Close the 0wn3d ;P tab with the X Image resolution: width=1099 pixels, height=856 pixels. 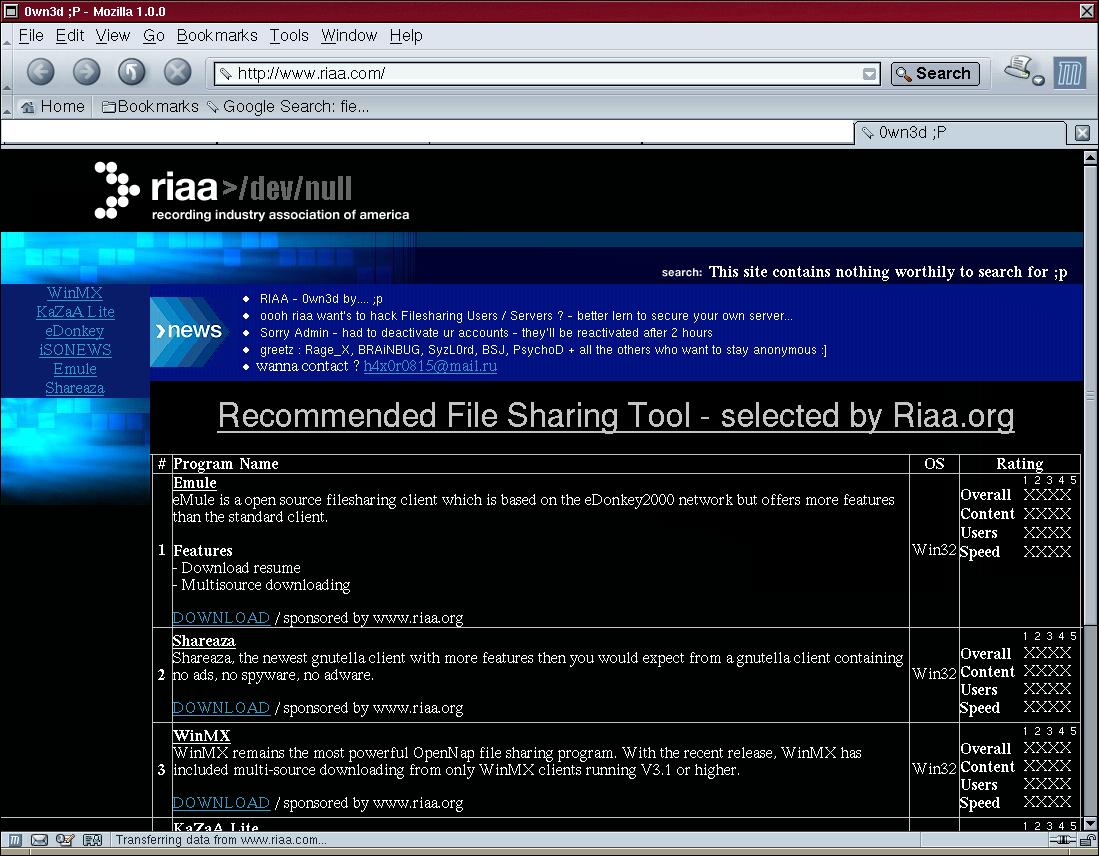pyautogui.click(x=1082, y=133)
